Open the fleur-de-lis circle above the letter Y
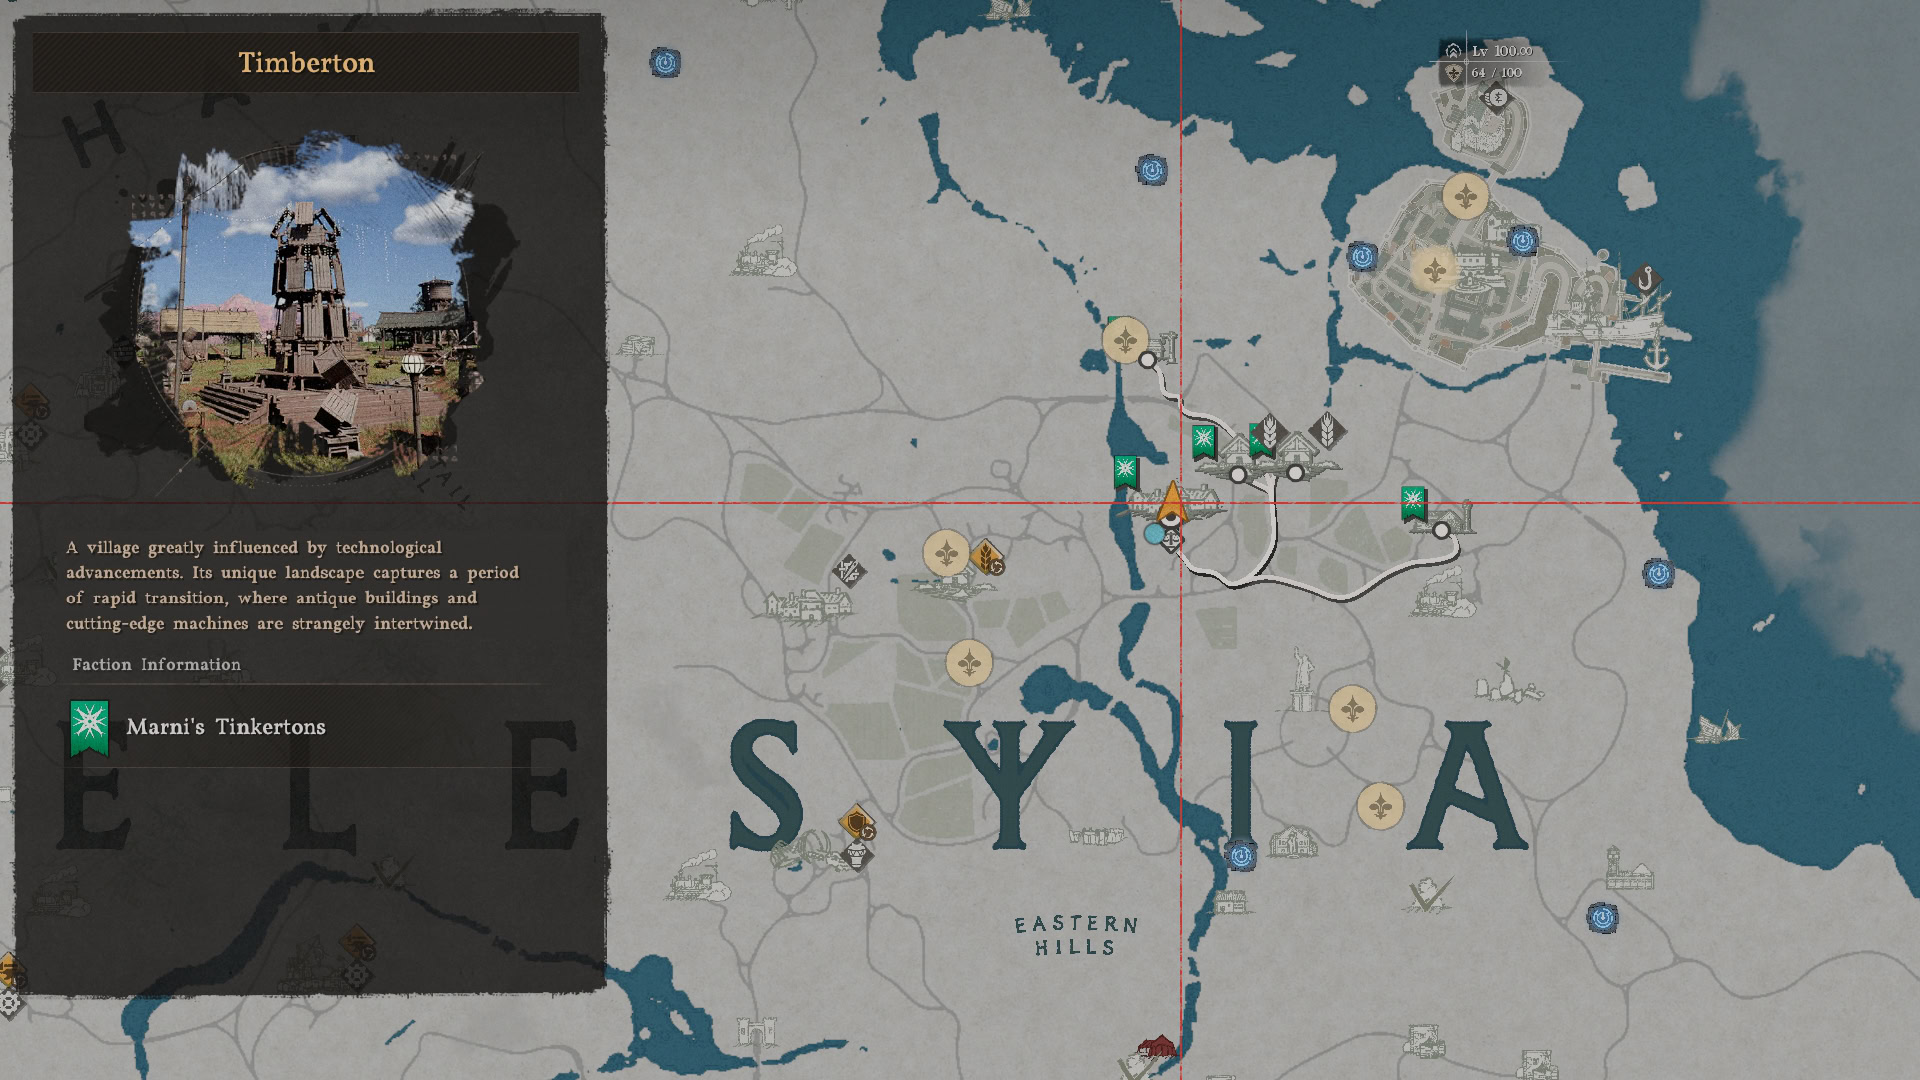This screenshot has height=1080, width=1920. coord(969,663)
